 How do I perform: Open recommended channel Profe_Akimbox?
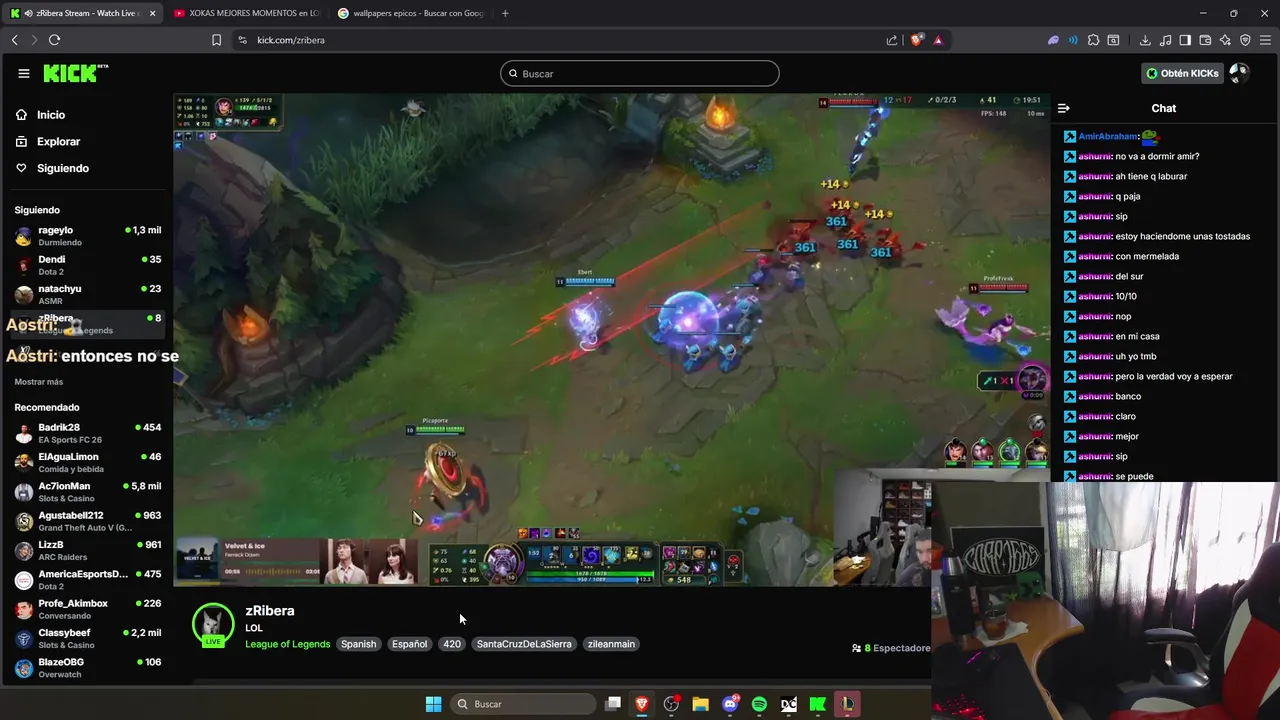(88, 609)
